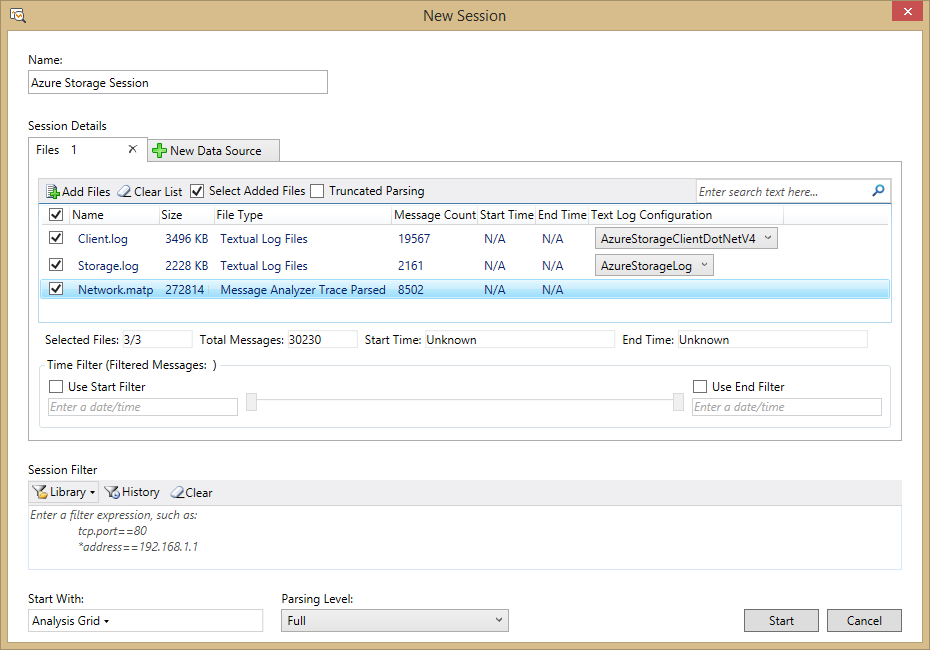The height and width of the screenshot is (650, 930).
Task: Tick the Use End Filter checkbox
Action: pyautogui.click(x=700, y=387)
